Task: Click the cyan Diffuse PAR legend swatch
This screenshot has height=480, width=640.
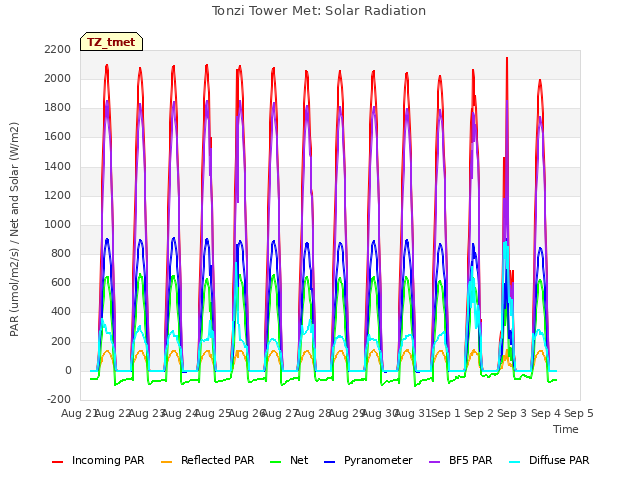Action: pyautogui.click(x=515, y=462)
